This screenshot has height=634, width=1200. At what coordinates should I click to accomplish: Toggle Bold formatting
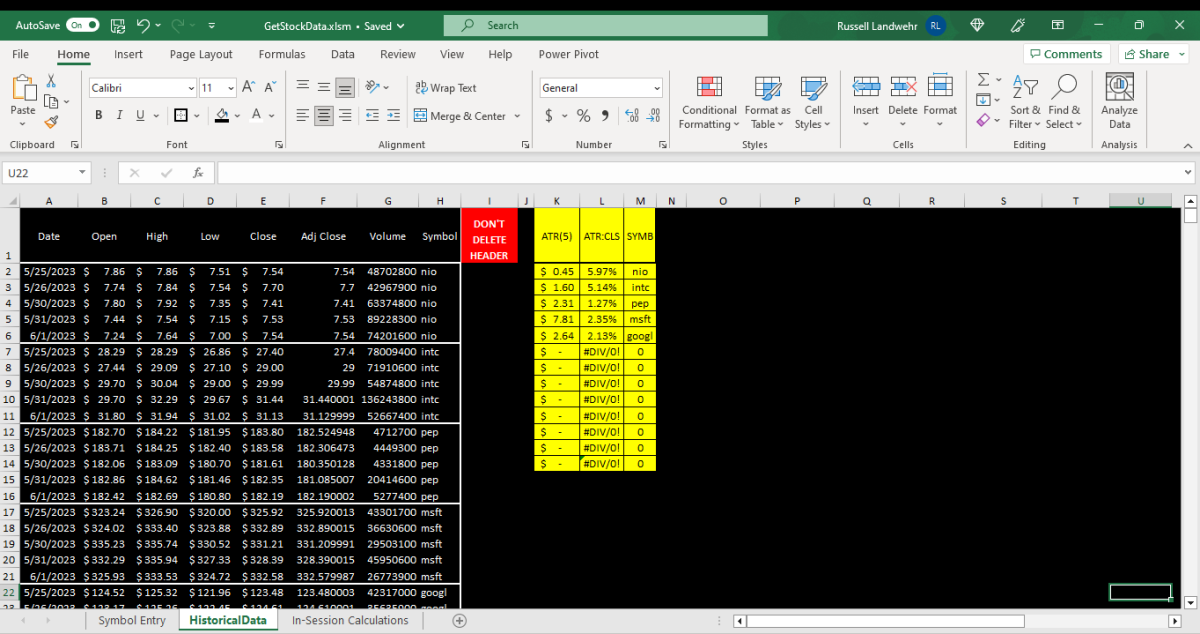coord(99,116)
